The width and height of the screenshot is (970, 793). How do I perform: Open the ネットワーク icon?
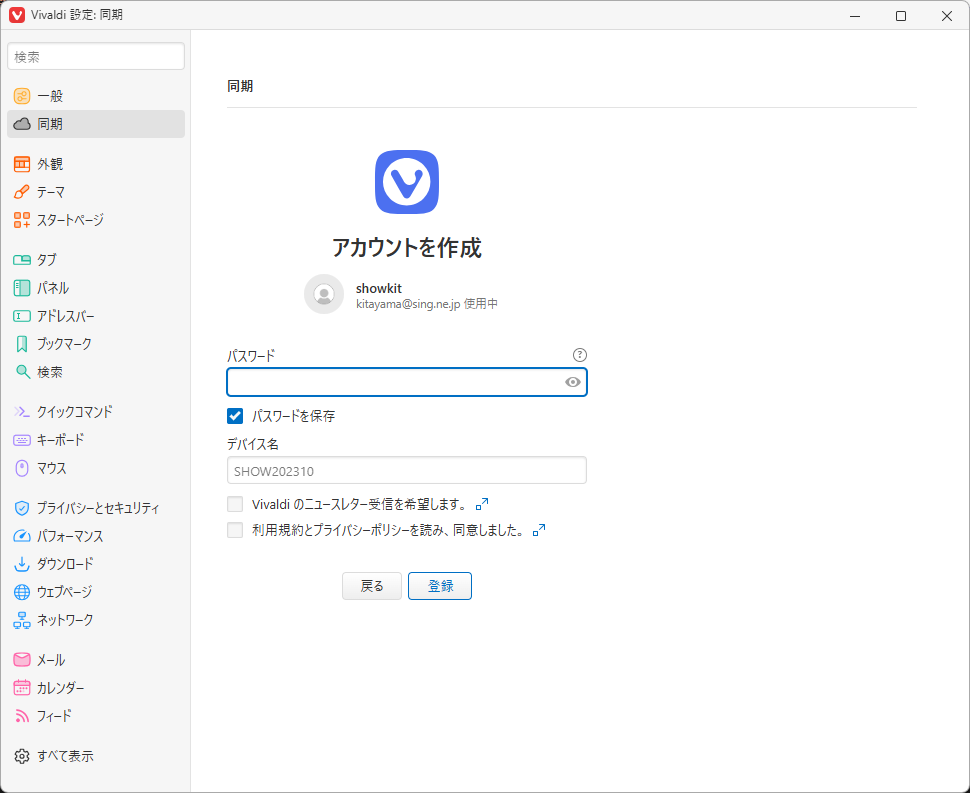(x=22, y=620)
